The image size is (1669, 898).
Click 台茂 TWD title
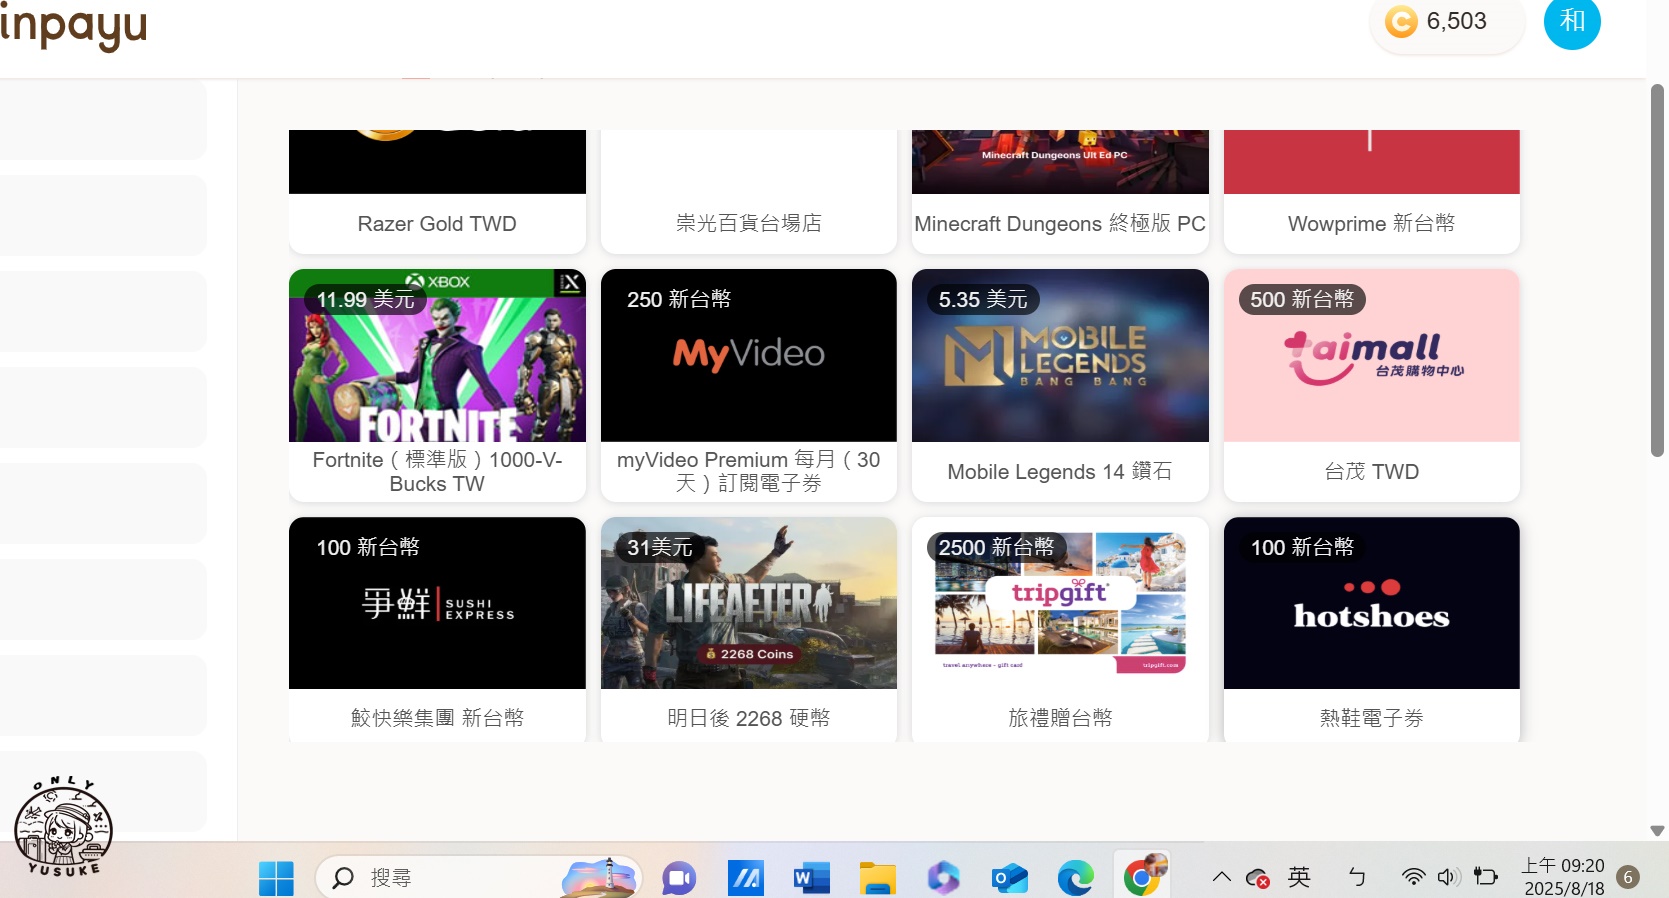pyautogui.click(x=1372, y=472)
